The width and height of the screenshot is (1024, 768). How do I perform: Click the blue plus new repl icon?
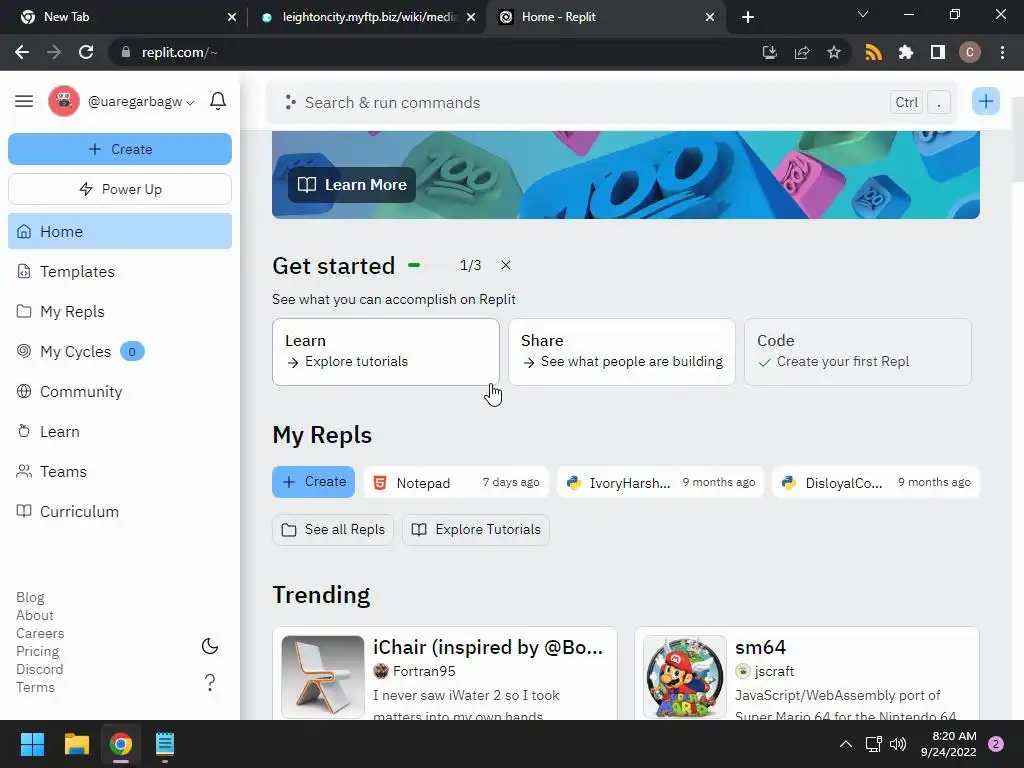pyautogui.click(x=985, y=101)
